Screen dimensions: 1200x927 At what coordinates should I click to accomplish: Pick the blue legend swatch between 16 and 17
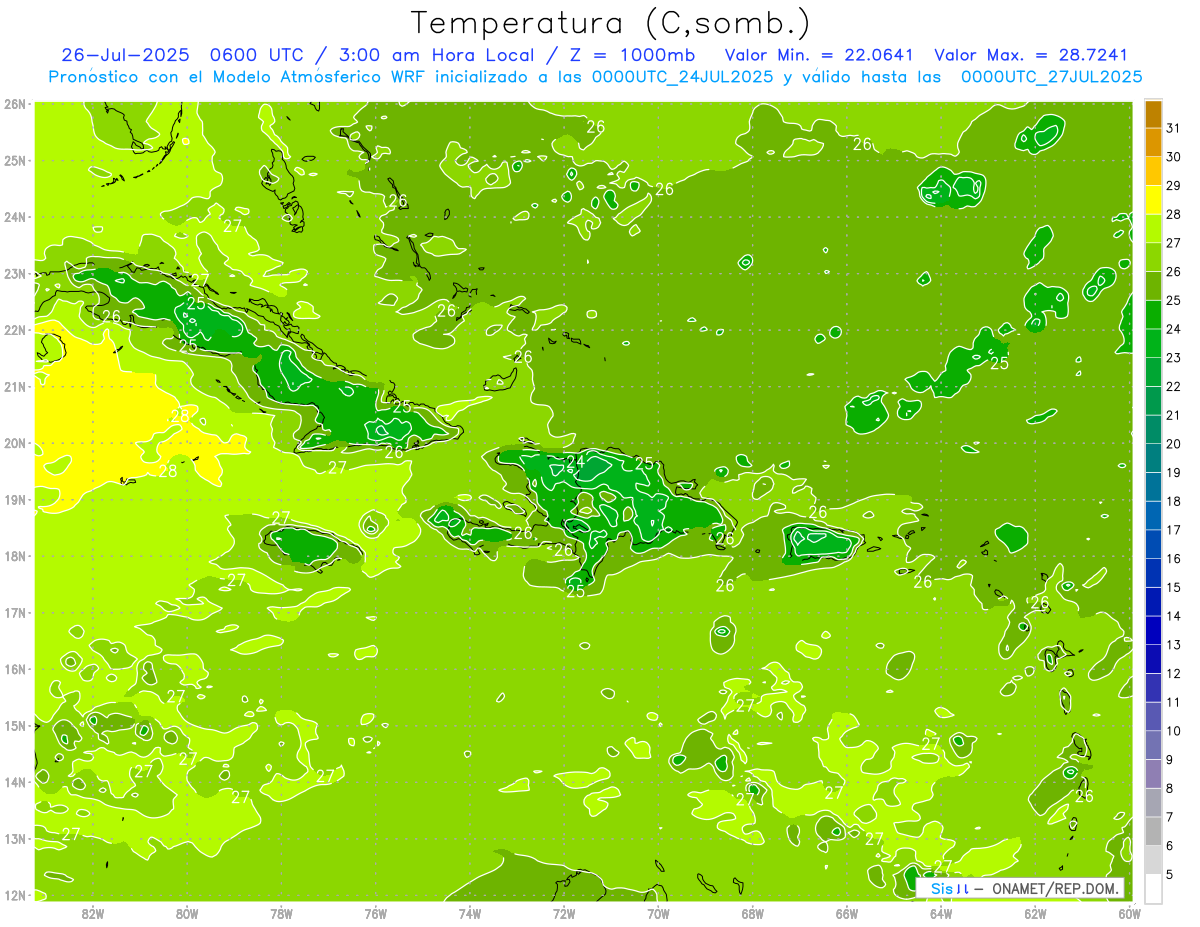click(x=1153, y=544)
